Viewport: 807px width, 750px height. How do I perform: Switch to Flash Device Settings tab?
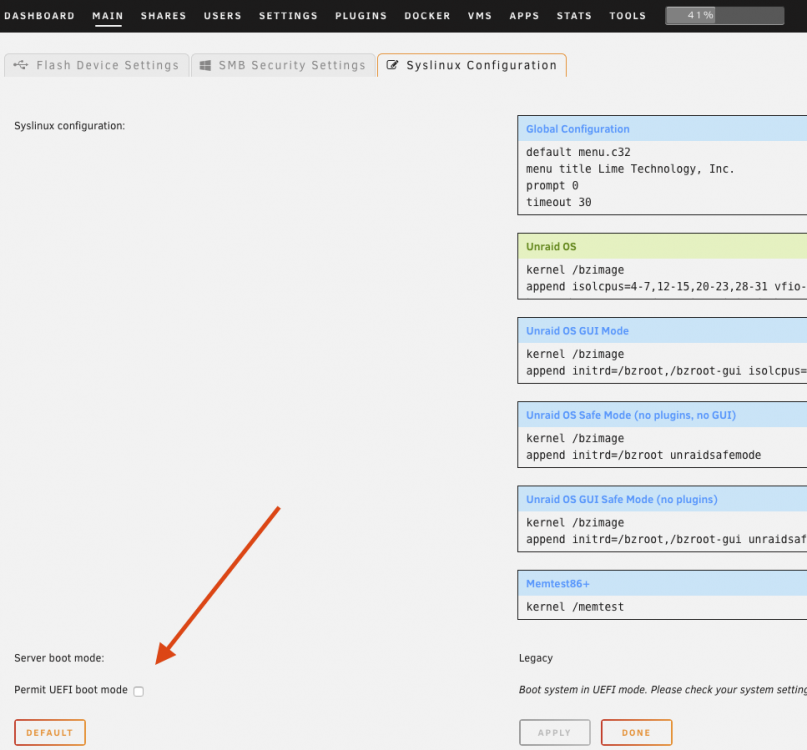(x=97, y=65)
